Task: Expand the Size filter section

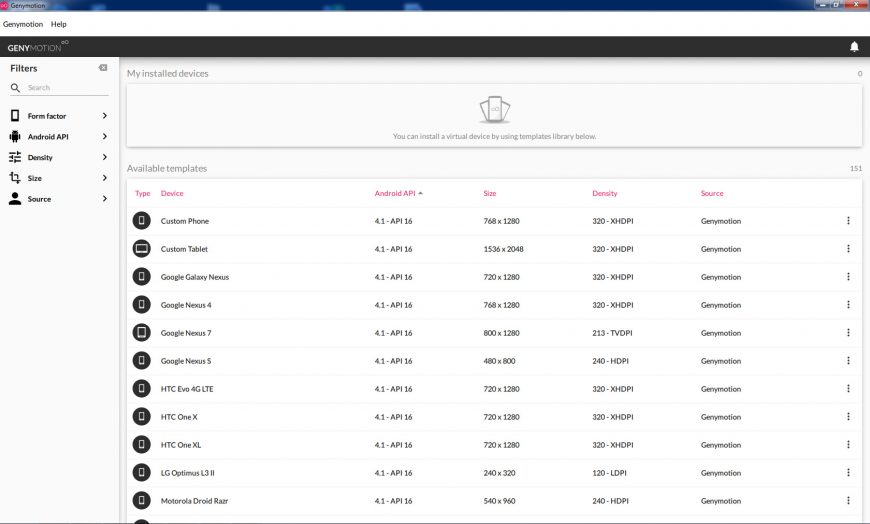Action: [58, 178]
